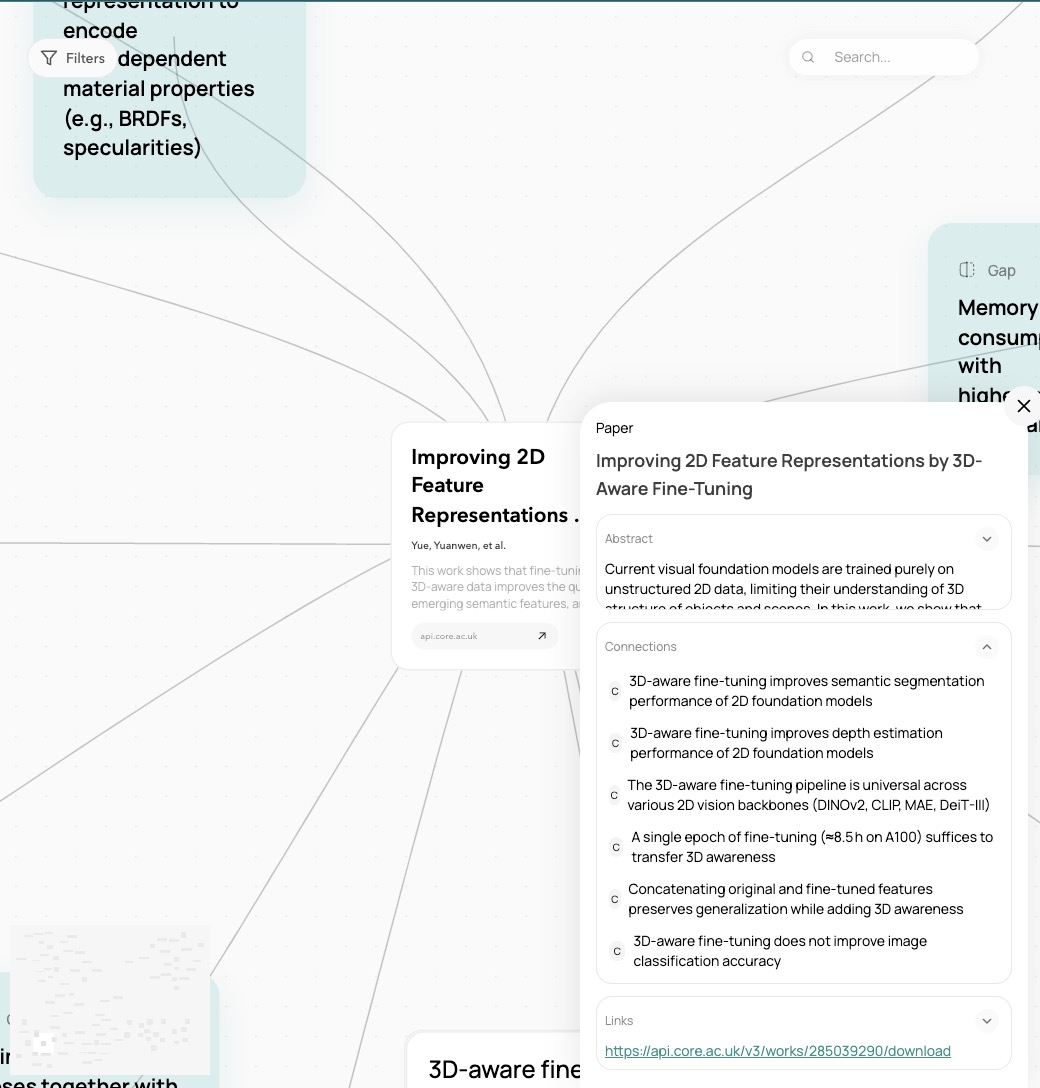Close the paper details panel
Screen dimensions: 1040x1088
(1023, 406)
